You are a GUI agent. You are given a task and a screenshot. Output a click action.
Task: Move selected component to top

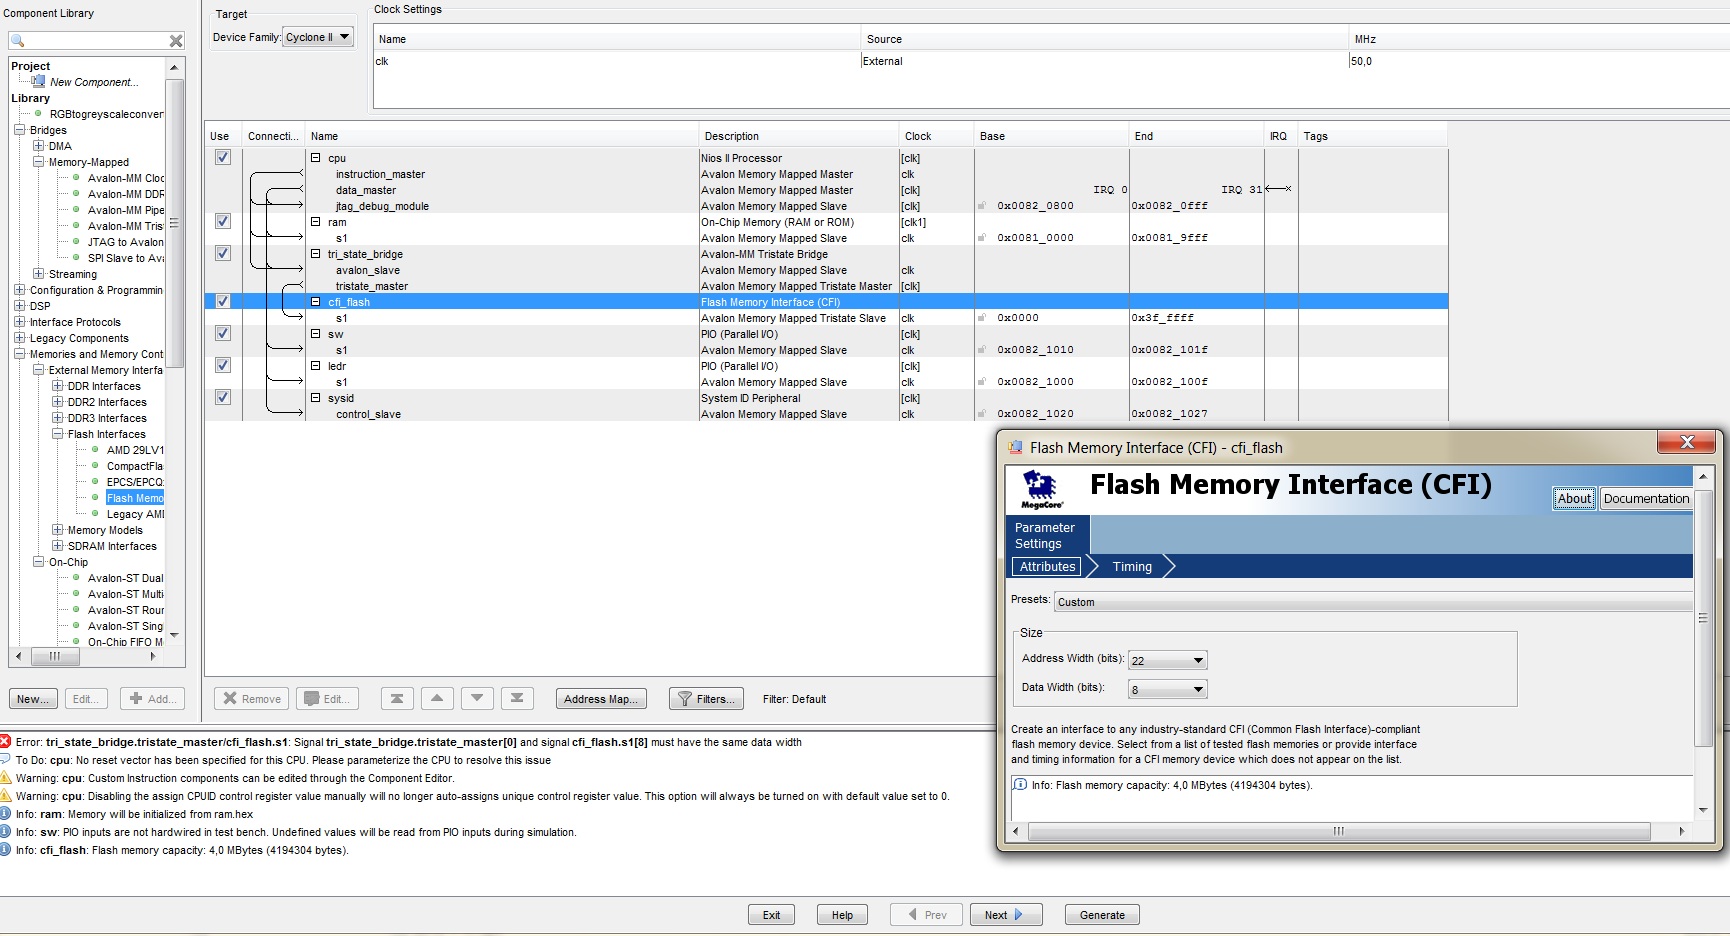[397, 698]
